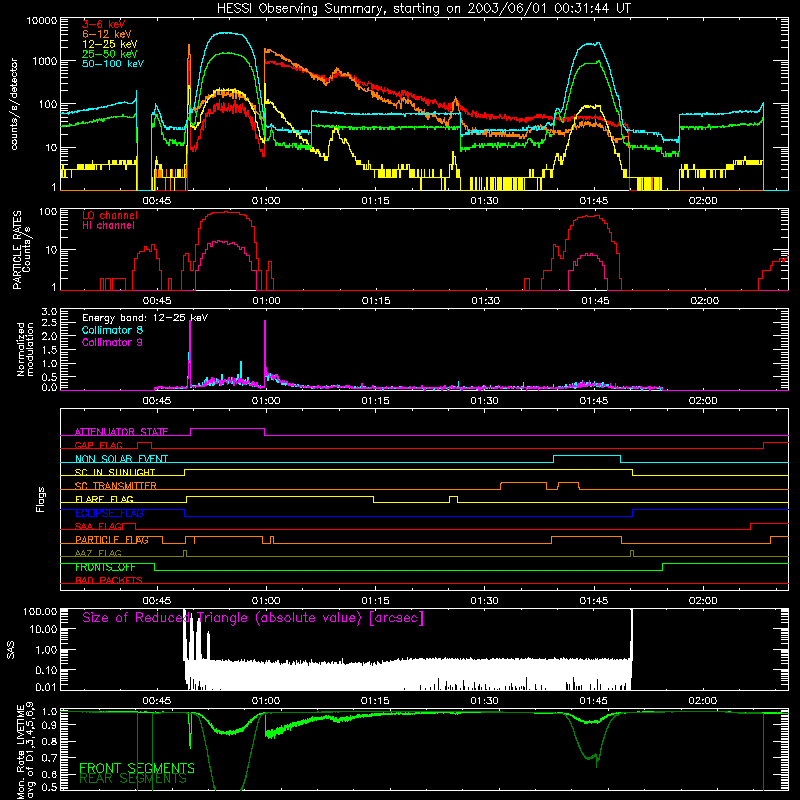Viewport: 800px width, 800px height.
Task: Select the orange 6-12 keV legend label
Action: tap(107, 34)
